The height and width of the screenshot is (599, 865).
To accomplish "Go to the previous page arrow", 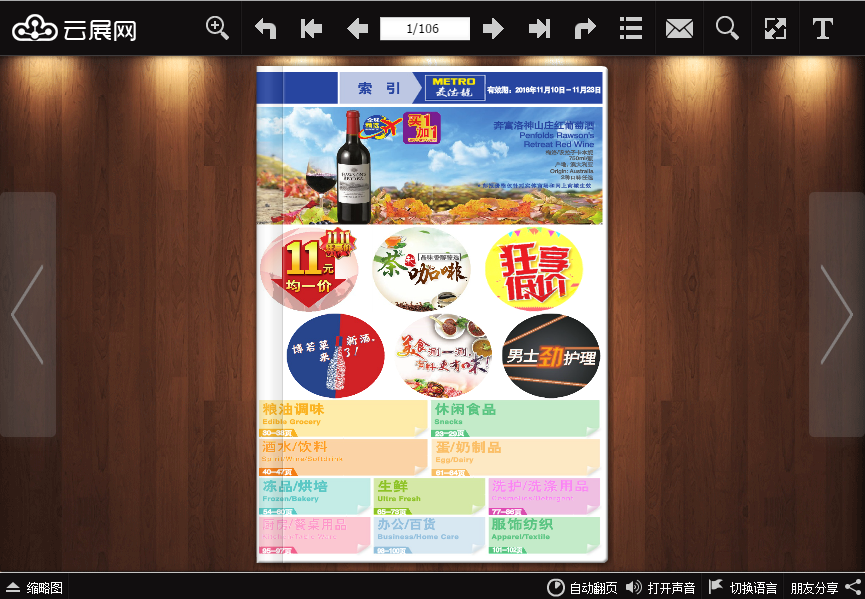I will (x=357, y=28).
